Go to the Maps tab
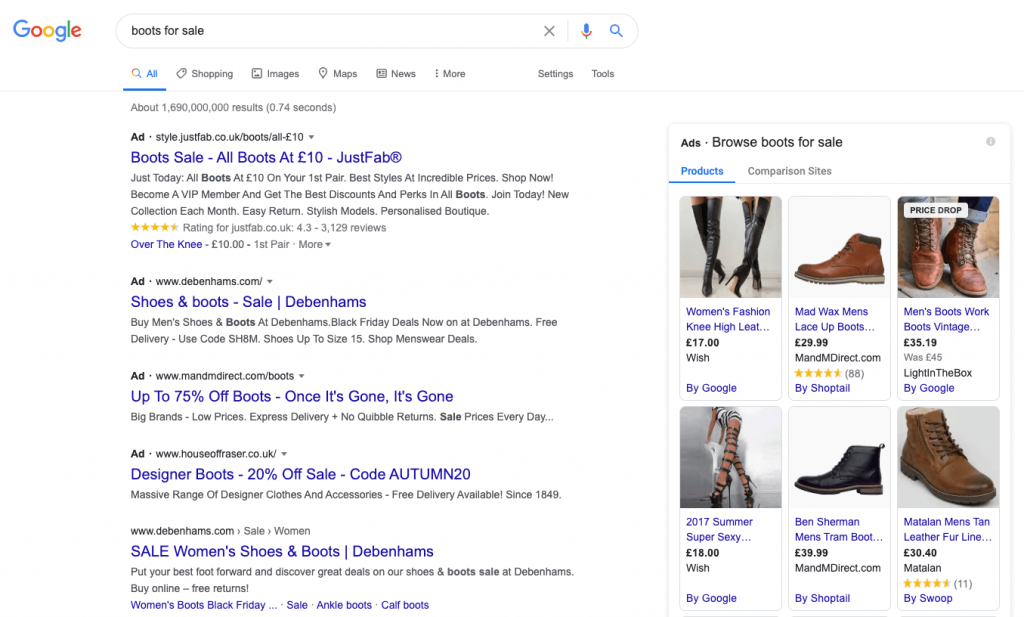Image resolution: width=1024 pixels, height=617 pixels. 338,74
